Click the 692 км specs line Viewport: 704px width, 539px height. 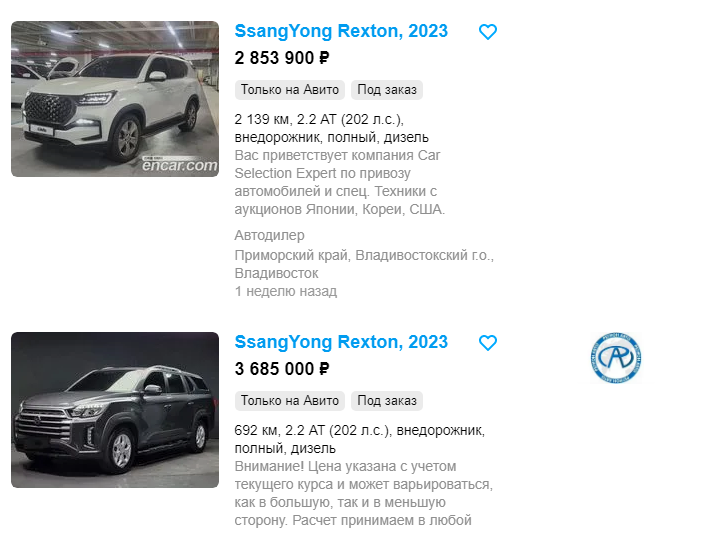tap(359, 439)
